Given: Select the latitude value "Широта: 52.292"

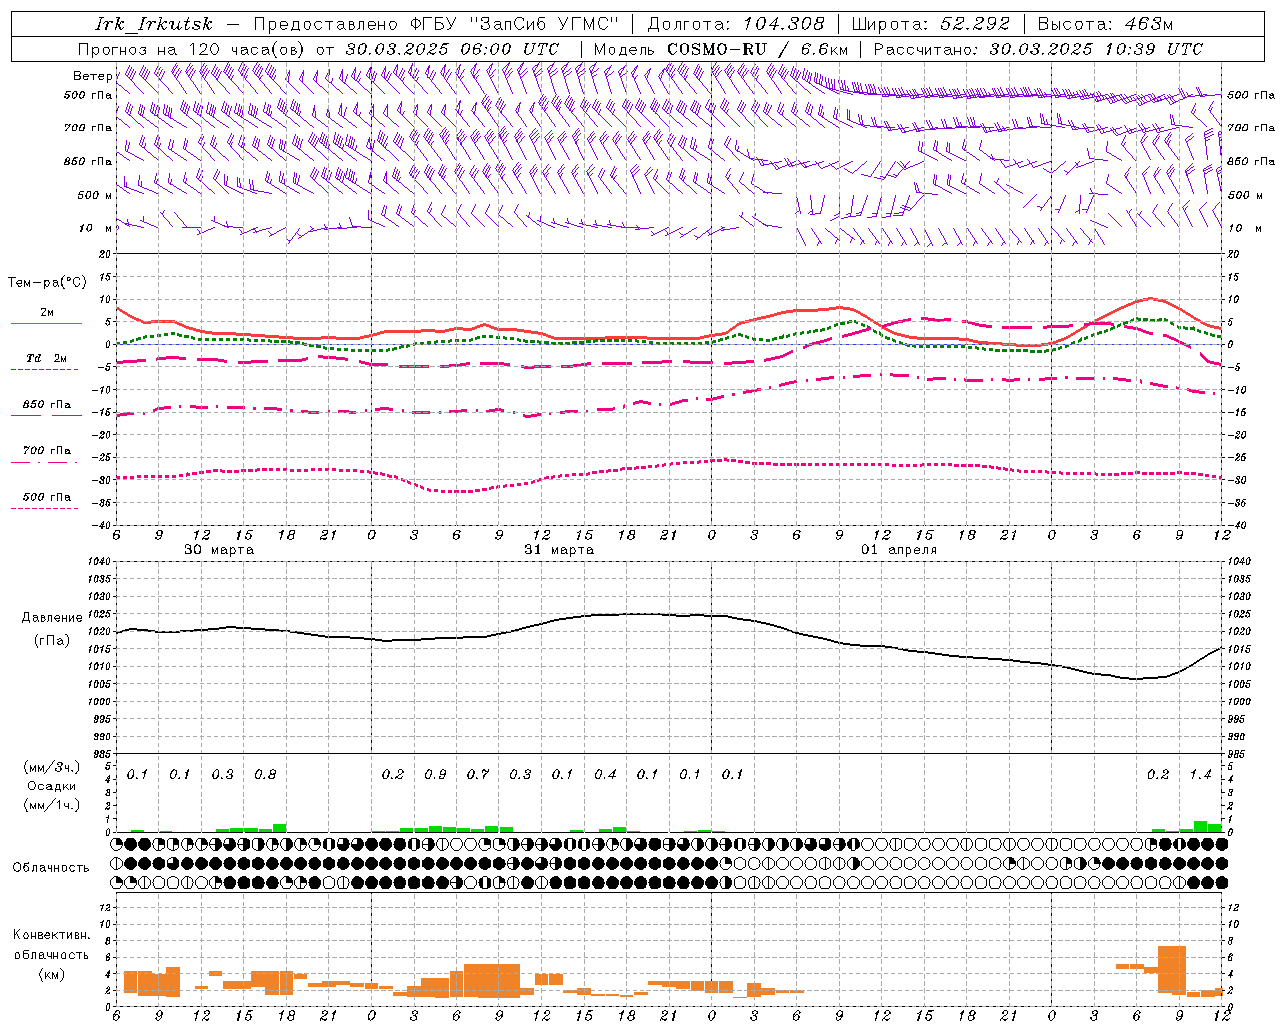Looking at the screenshot, I should click(931, 24).
